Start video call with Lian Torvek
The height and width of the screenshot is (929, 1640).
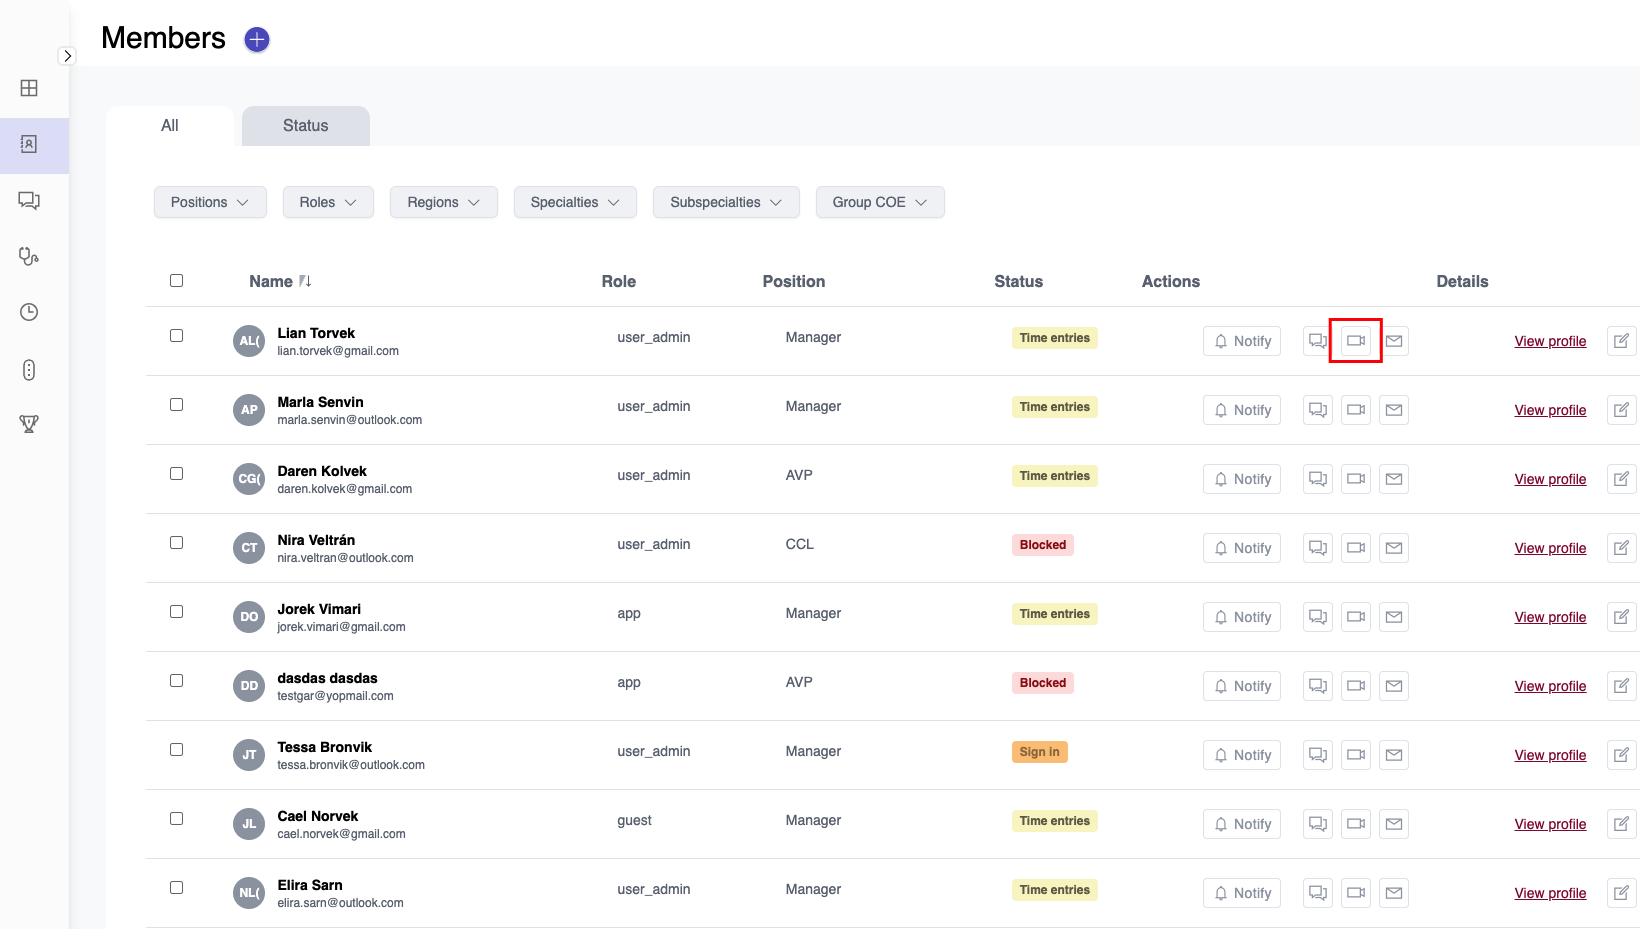point(1355,341)
